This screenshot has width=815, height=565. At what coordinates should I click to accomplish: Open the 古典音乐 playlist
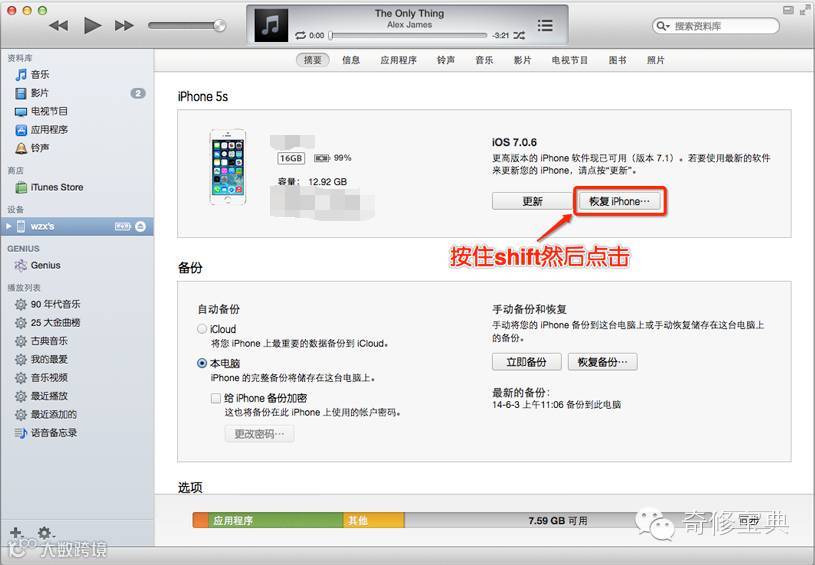[x=77, y=341]
